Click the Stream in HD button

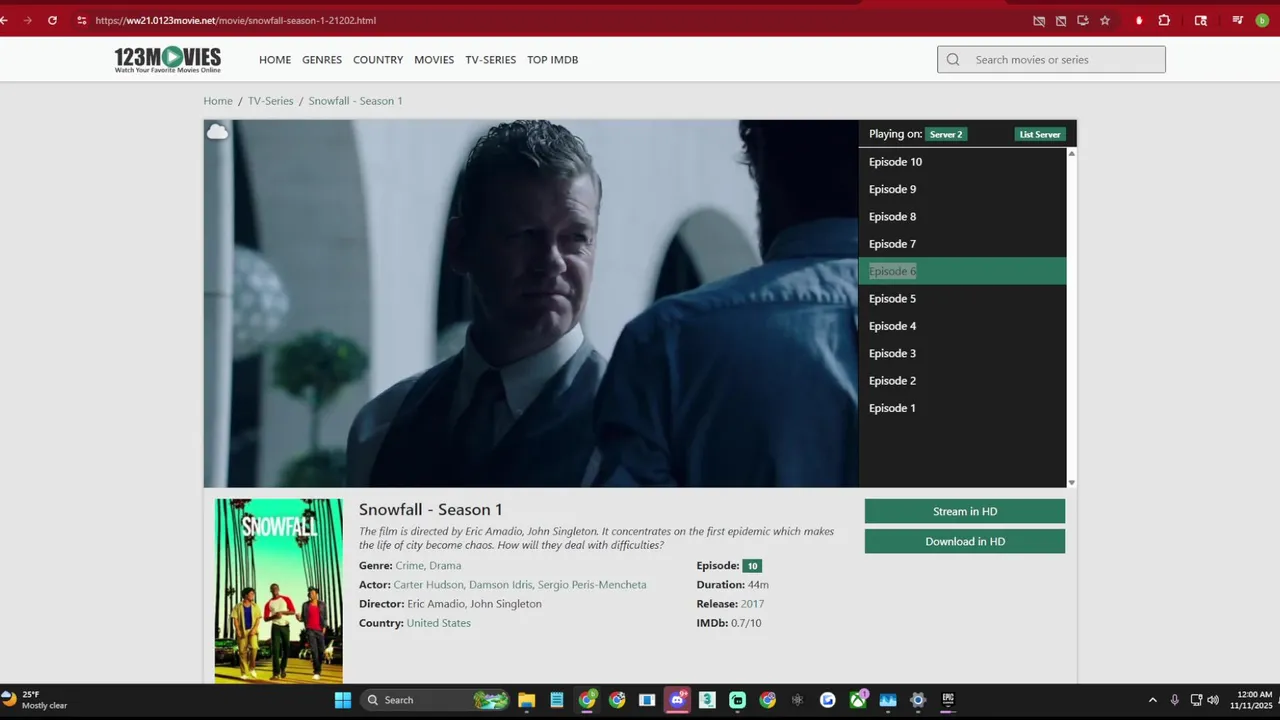965,511
